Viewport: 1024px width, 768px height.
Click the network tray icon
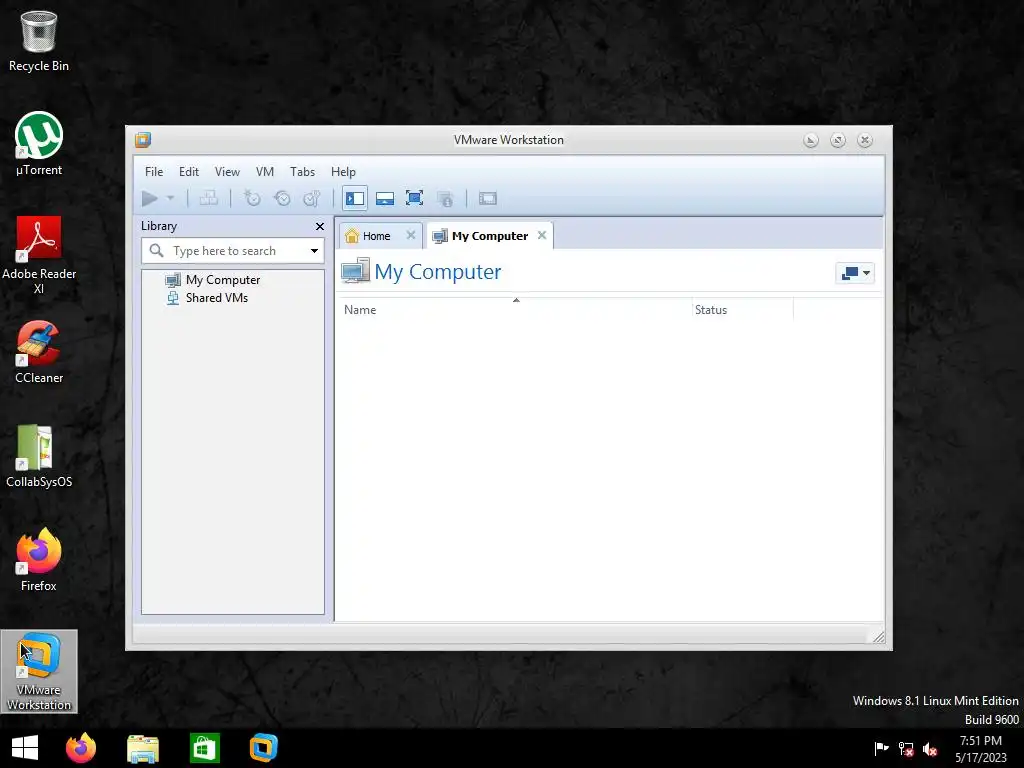[906, 749]
